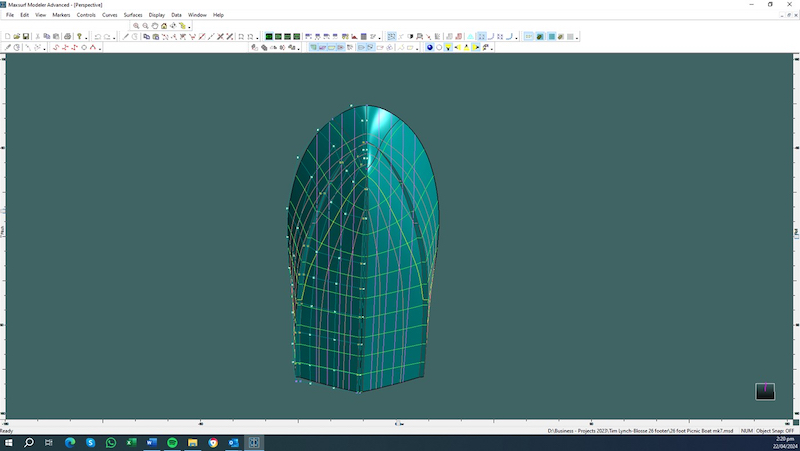Open the Curve of Areas red graph window icon
800x451 pixels.
(354, 37)
